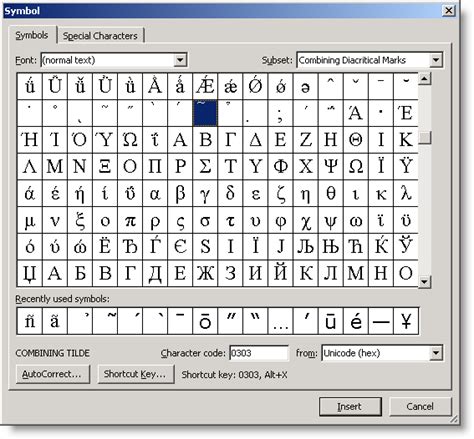Image resolution: width=474 pixels, height=439 pixels.
Task: Pick recently used em dash symbol
Action: click(381, 321)
